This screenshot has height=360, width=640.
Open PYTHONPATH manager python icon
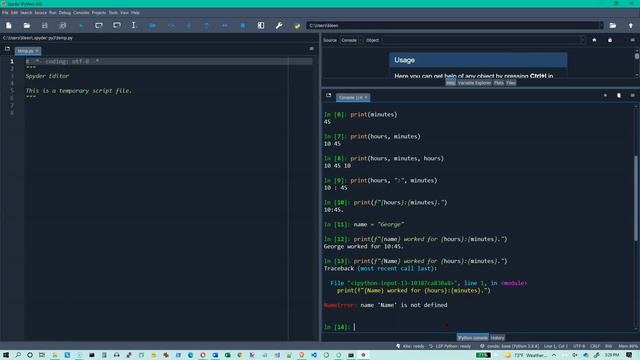pos(297,25)
